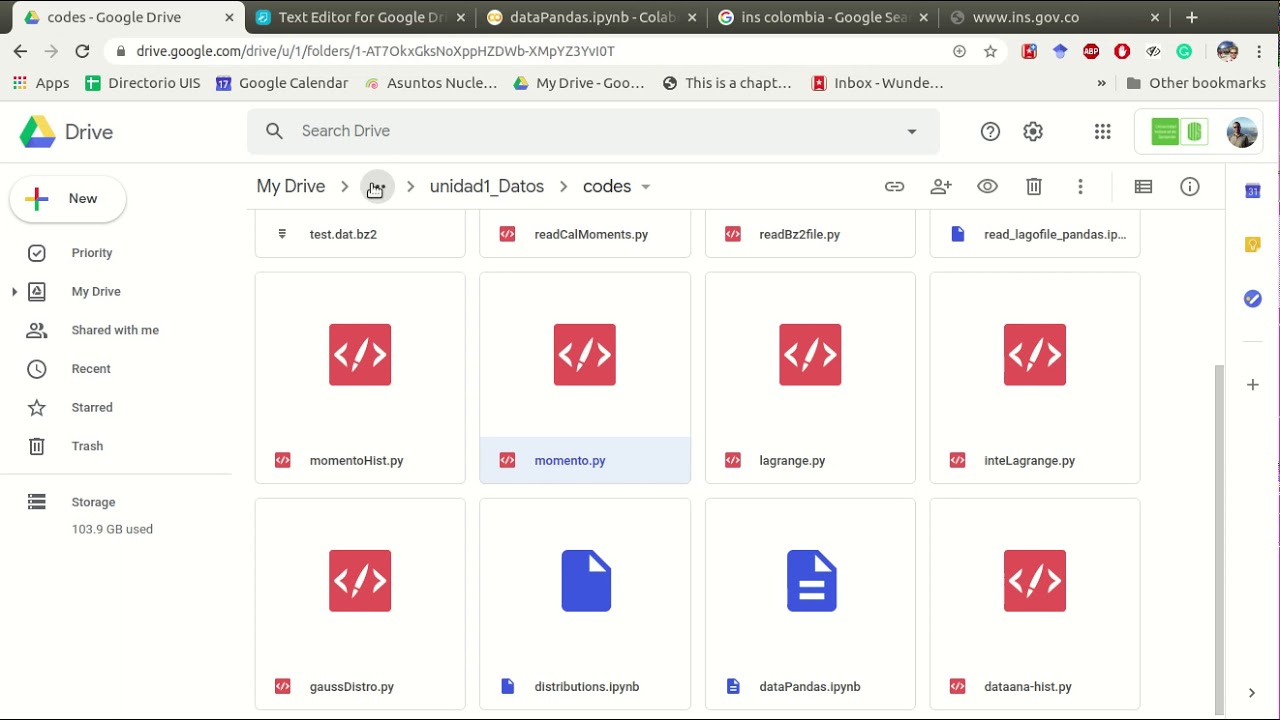1280x720 pixels.
Task: Select the lagrange.py file
Action: click(810, 378)
